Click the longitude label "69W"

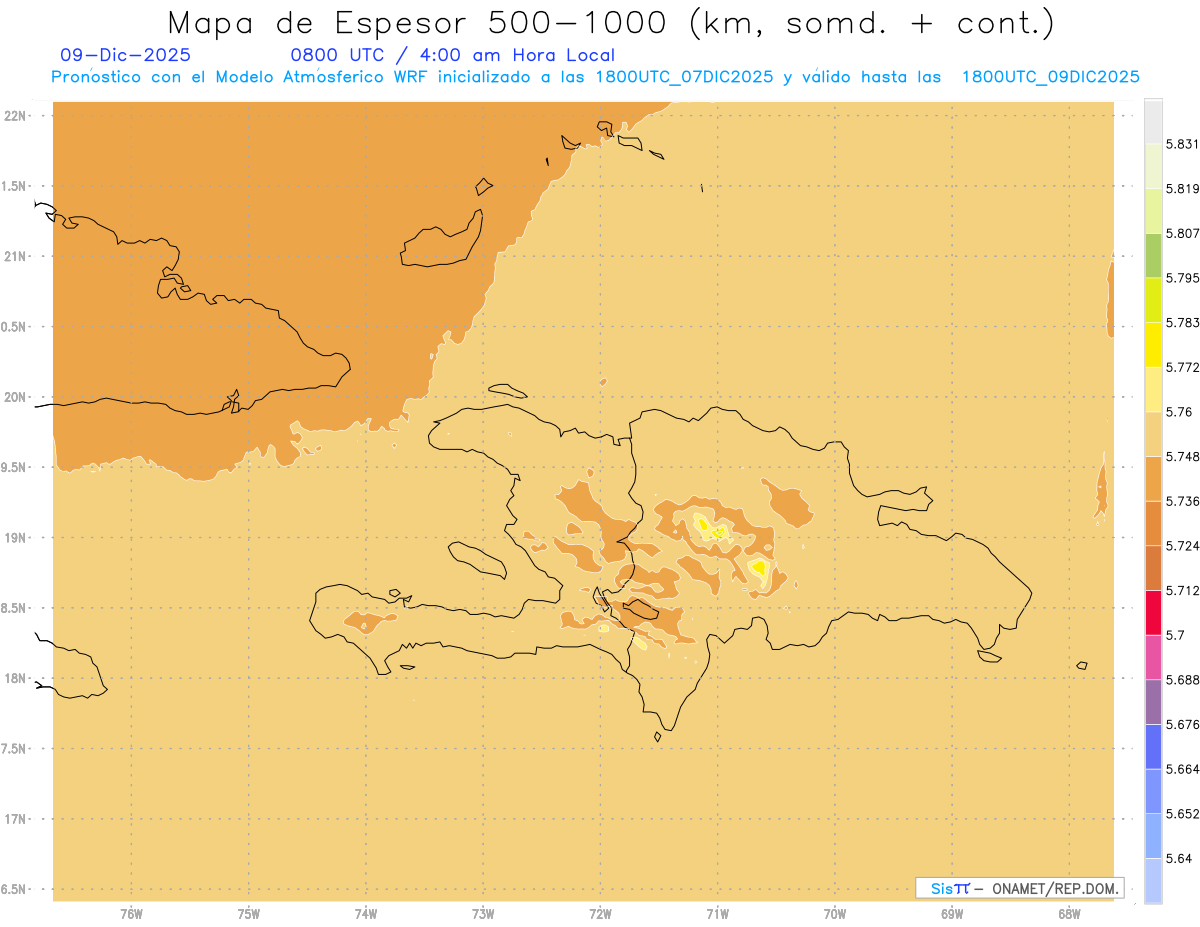(952, 914)
